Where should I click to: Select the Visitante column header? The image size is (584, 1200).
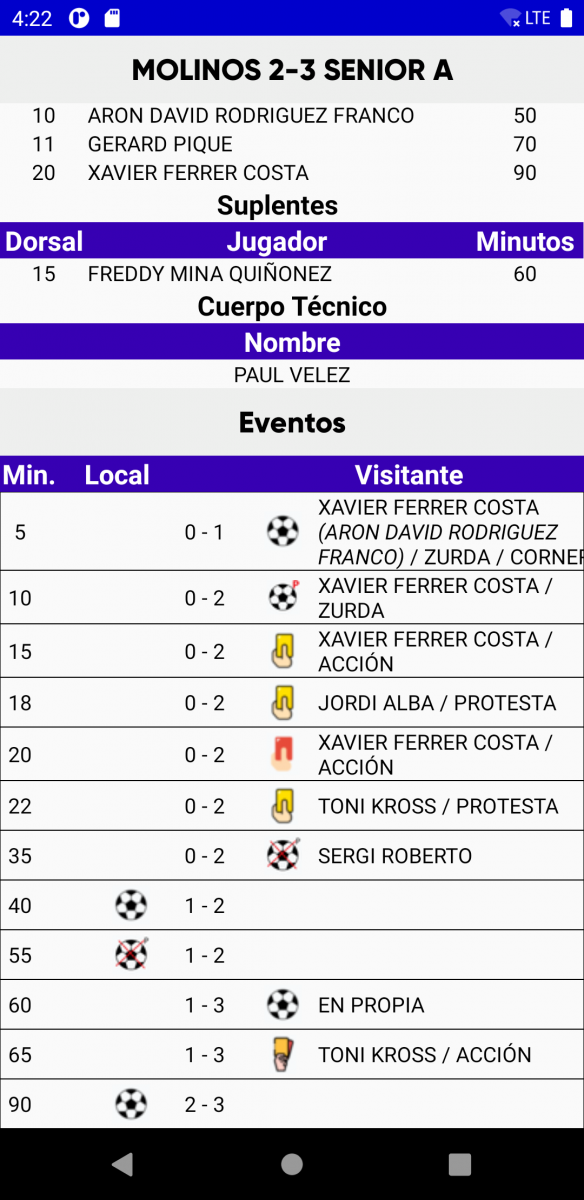tap(409, 474)
